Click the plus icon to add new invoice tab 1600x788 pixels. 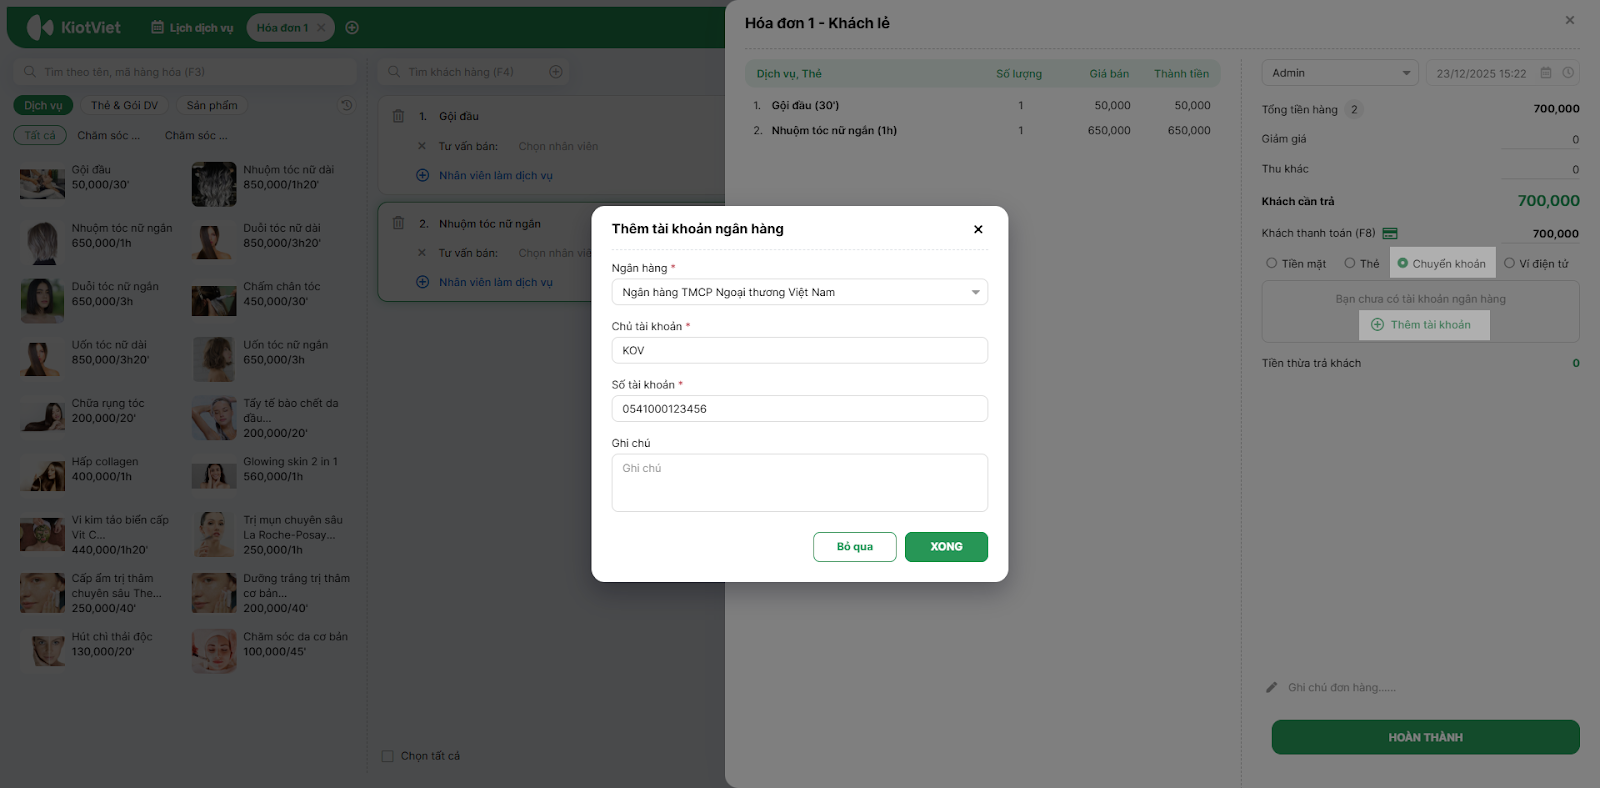(x=352, y=28)
